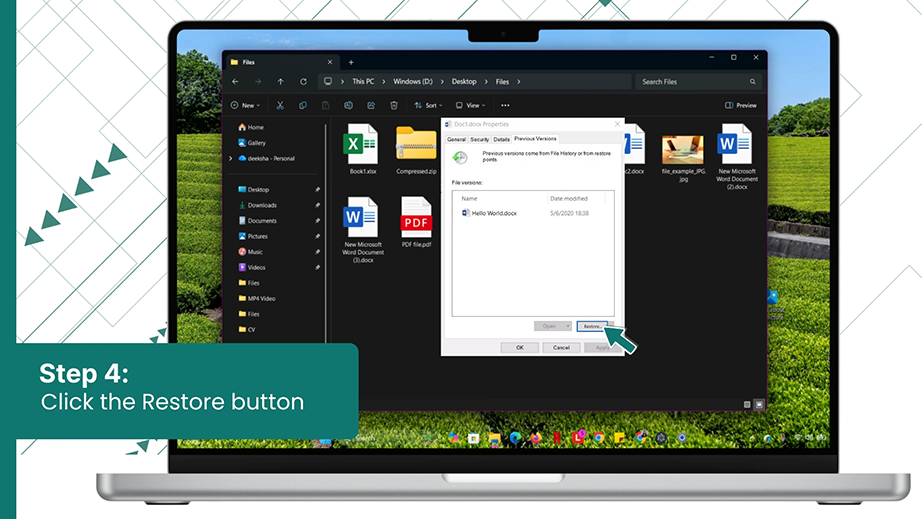Screen dimensions: 922x519
Task: Open Firefox from taskbar
Action: point(536,438)
